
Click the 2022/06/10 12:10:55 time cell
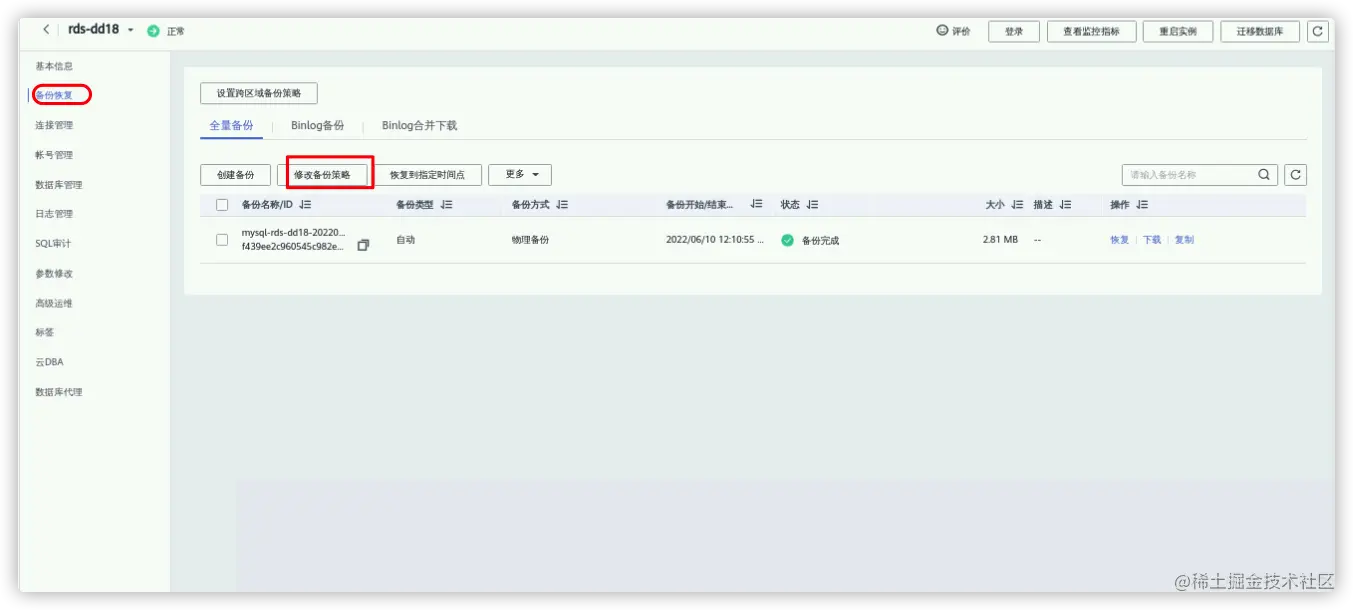(x=715, y=240)
